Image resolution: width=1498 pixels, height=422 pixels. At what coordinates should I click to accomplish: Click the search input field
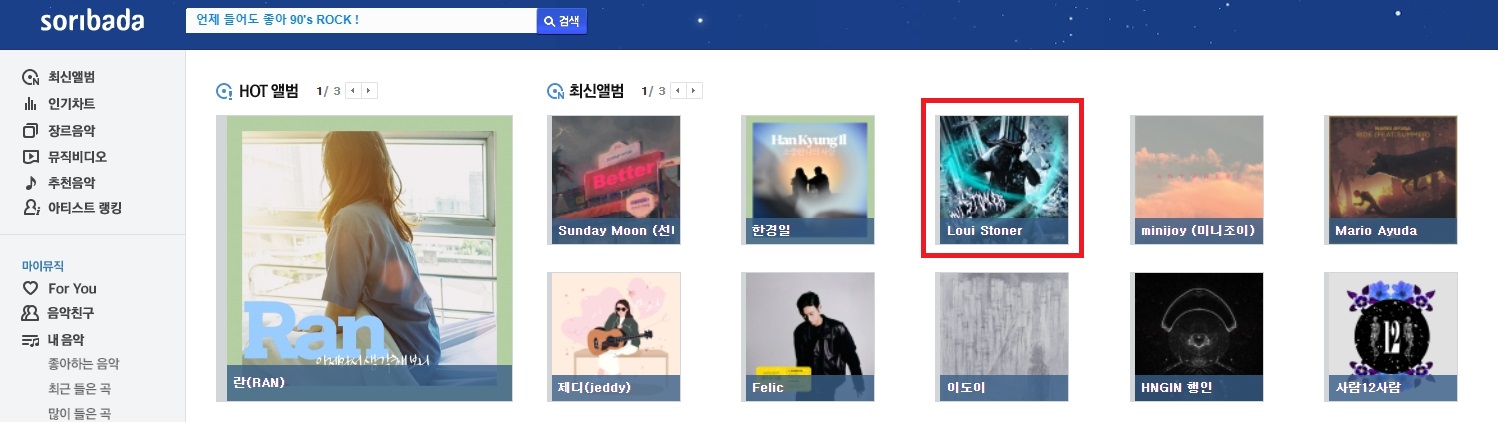coord(361,21)
